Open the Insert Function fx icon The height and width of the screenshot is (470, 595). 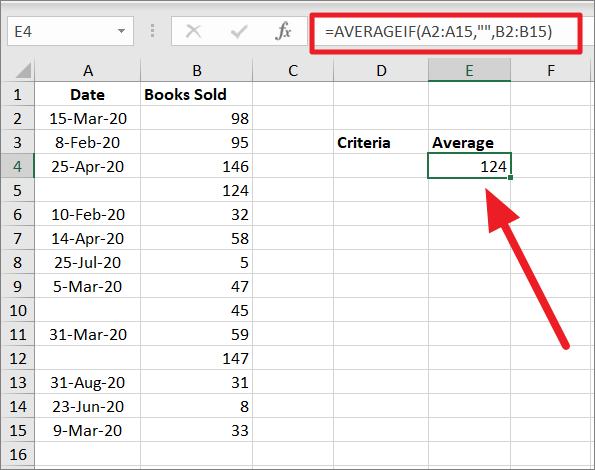283,31
